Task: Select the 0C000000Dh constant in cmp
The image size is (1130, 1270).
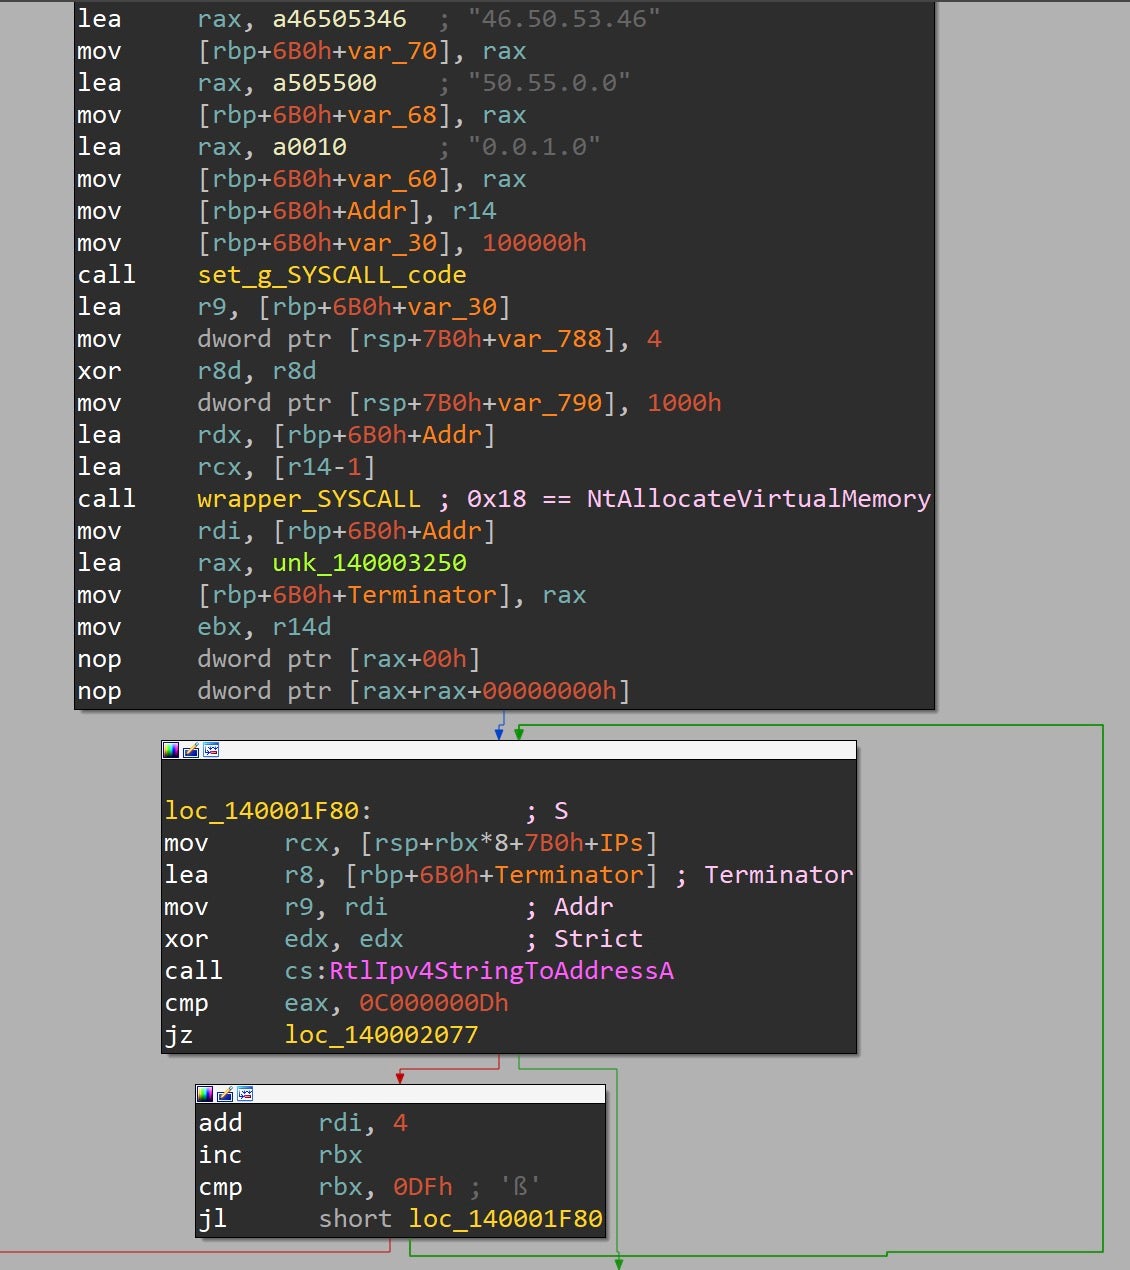Action: pyautogui.click(x=433, y=1003)
